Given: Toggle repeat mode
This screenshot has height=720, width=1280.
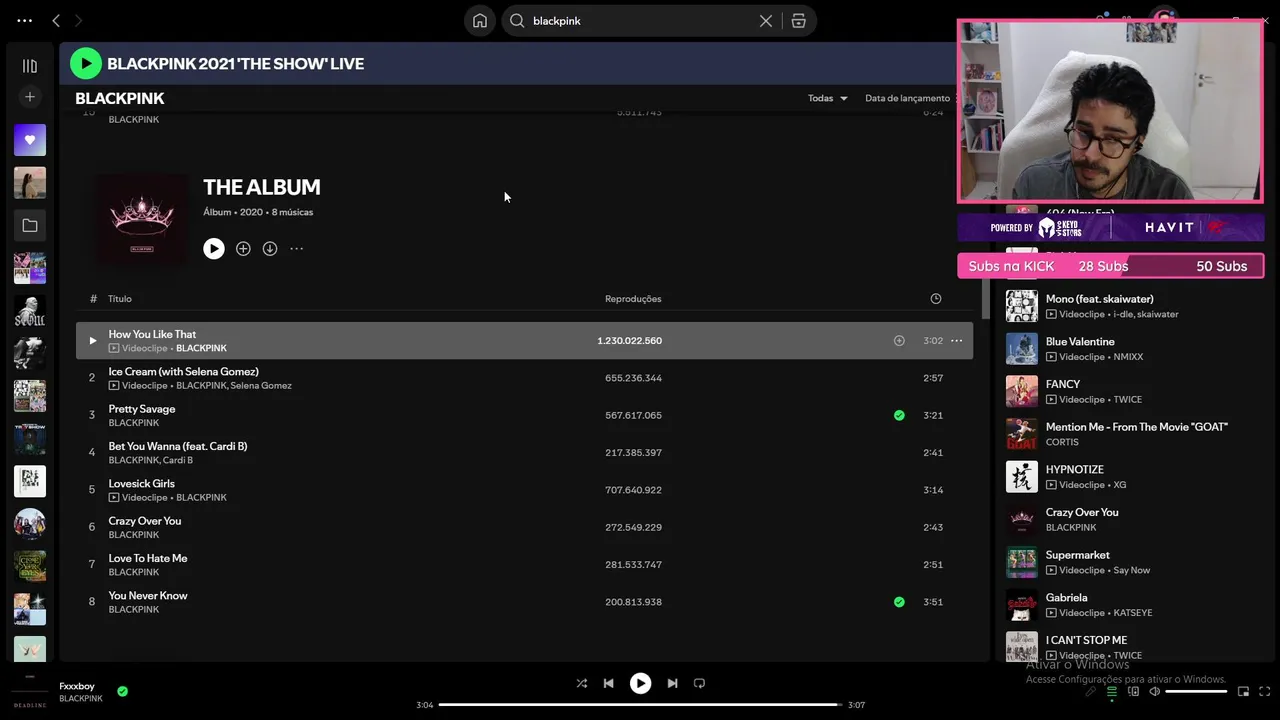Looking at the screenshot, I should click(x=699, y=684).
